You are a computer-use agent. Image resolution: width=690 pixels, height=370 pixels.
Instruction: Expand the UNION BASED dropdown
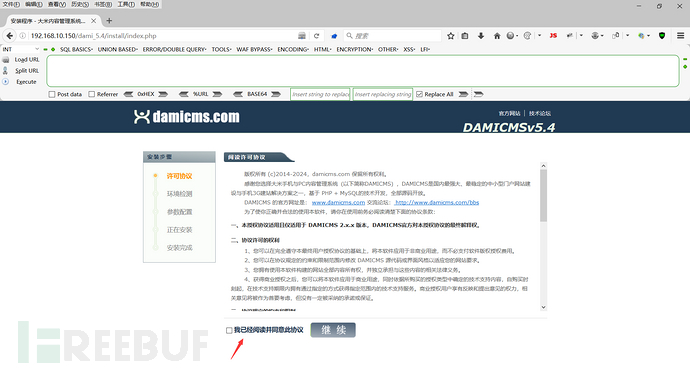(117, 49)
